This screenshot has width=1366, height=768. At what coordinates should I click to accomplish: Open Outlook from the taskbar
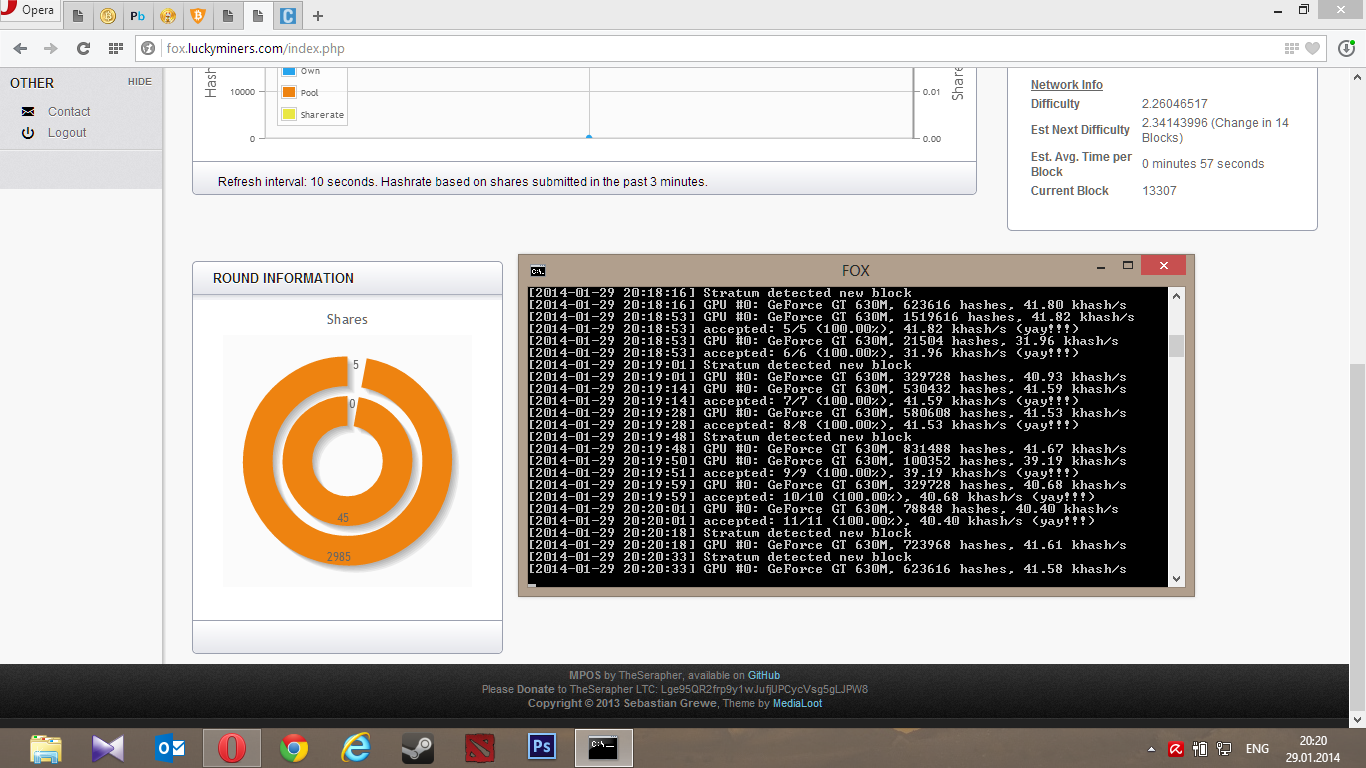[x=170, y=748]
